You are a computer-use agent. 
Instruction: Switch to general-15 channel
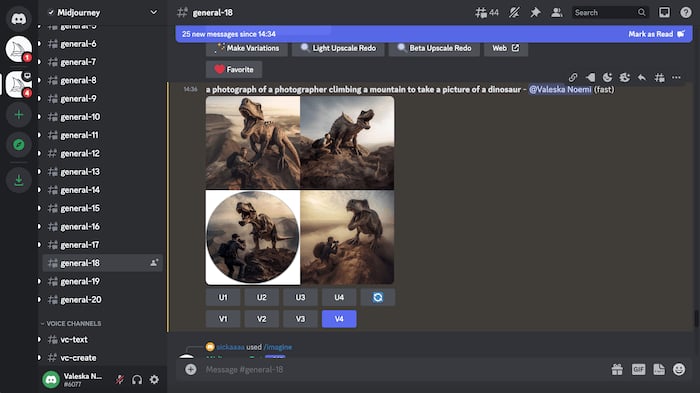(x=102, y=209)
